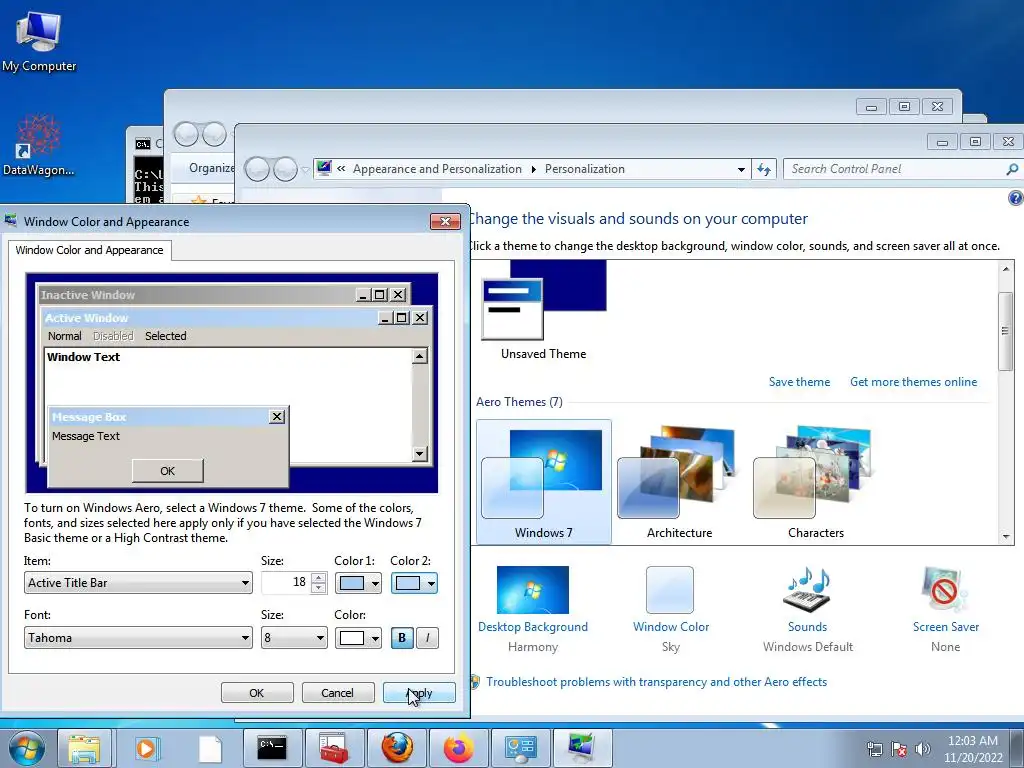
Task: Click the item Size value field
Action: coord(285,583)
